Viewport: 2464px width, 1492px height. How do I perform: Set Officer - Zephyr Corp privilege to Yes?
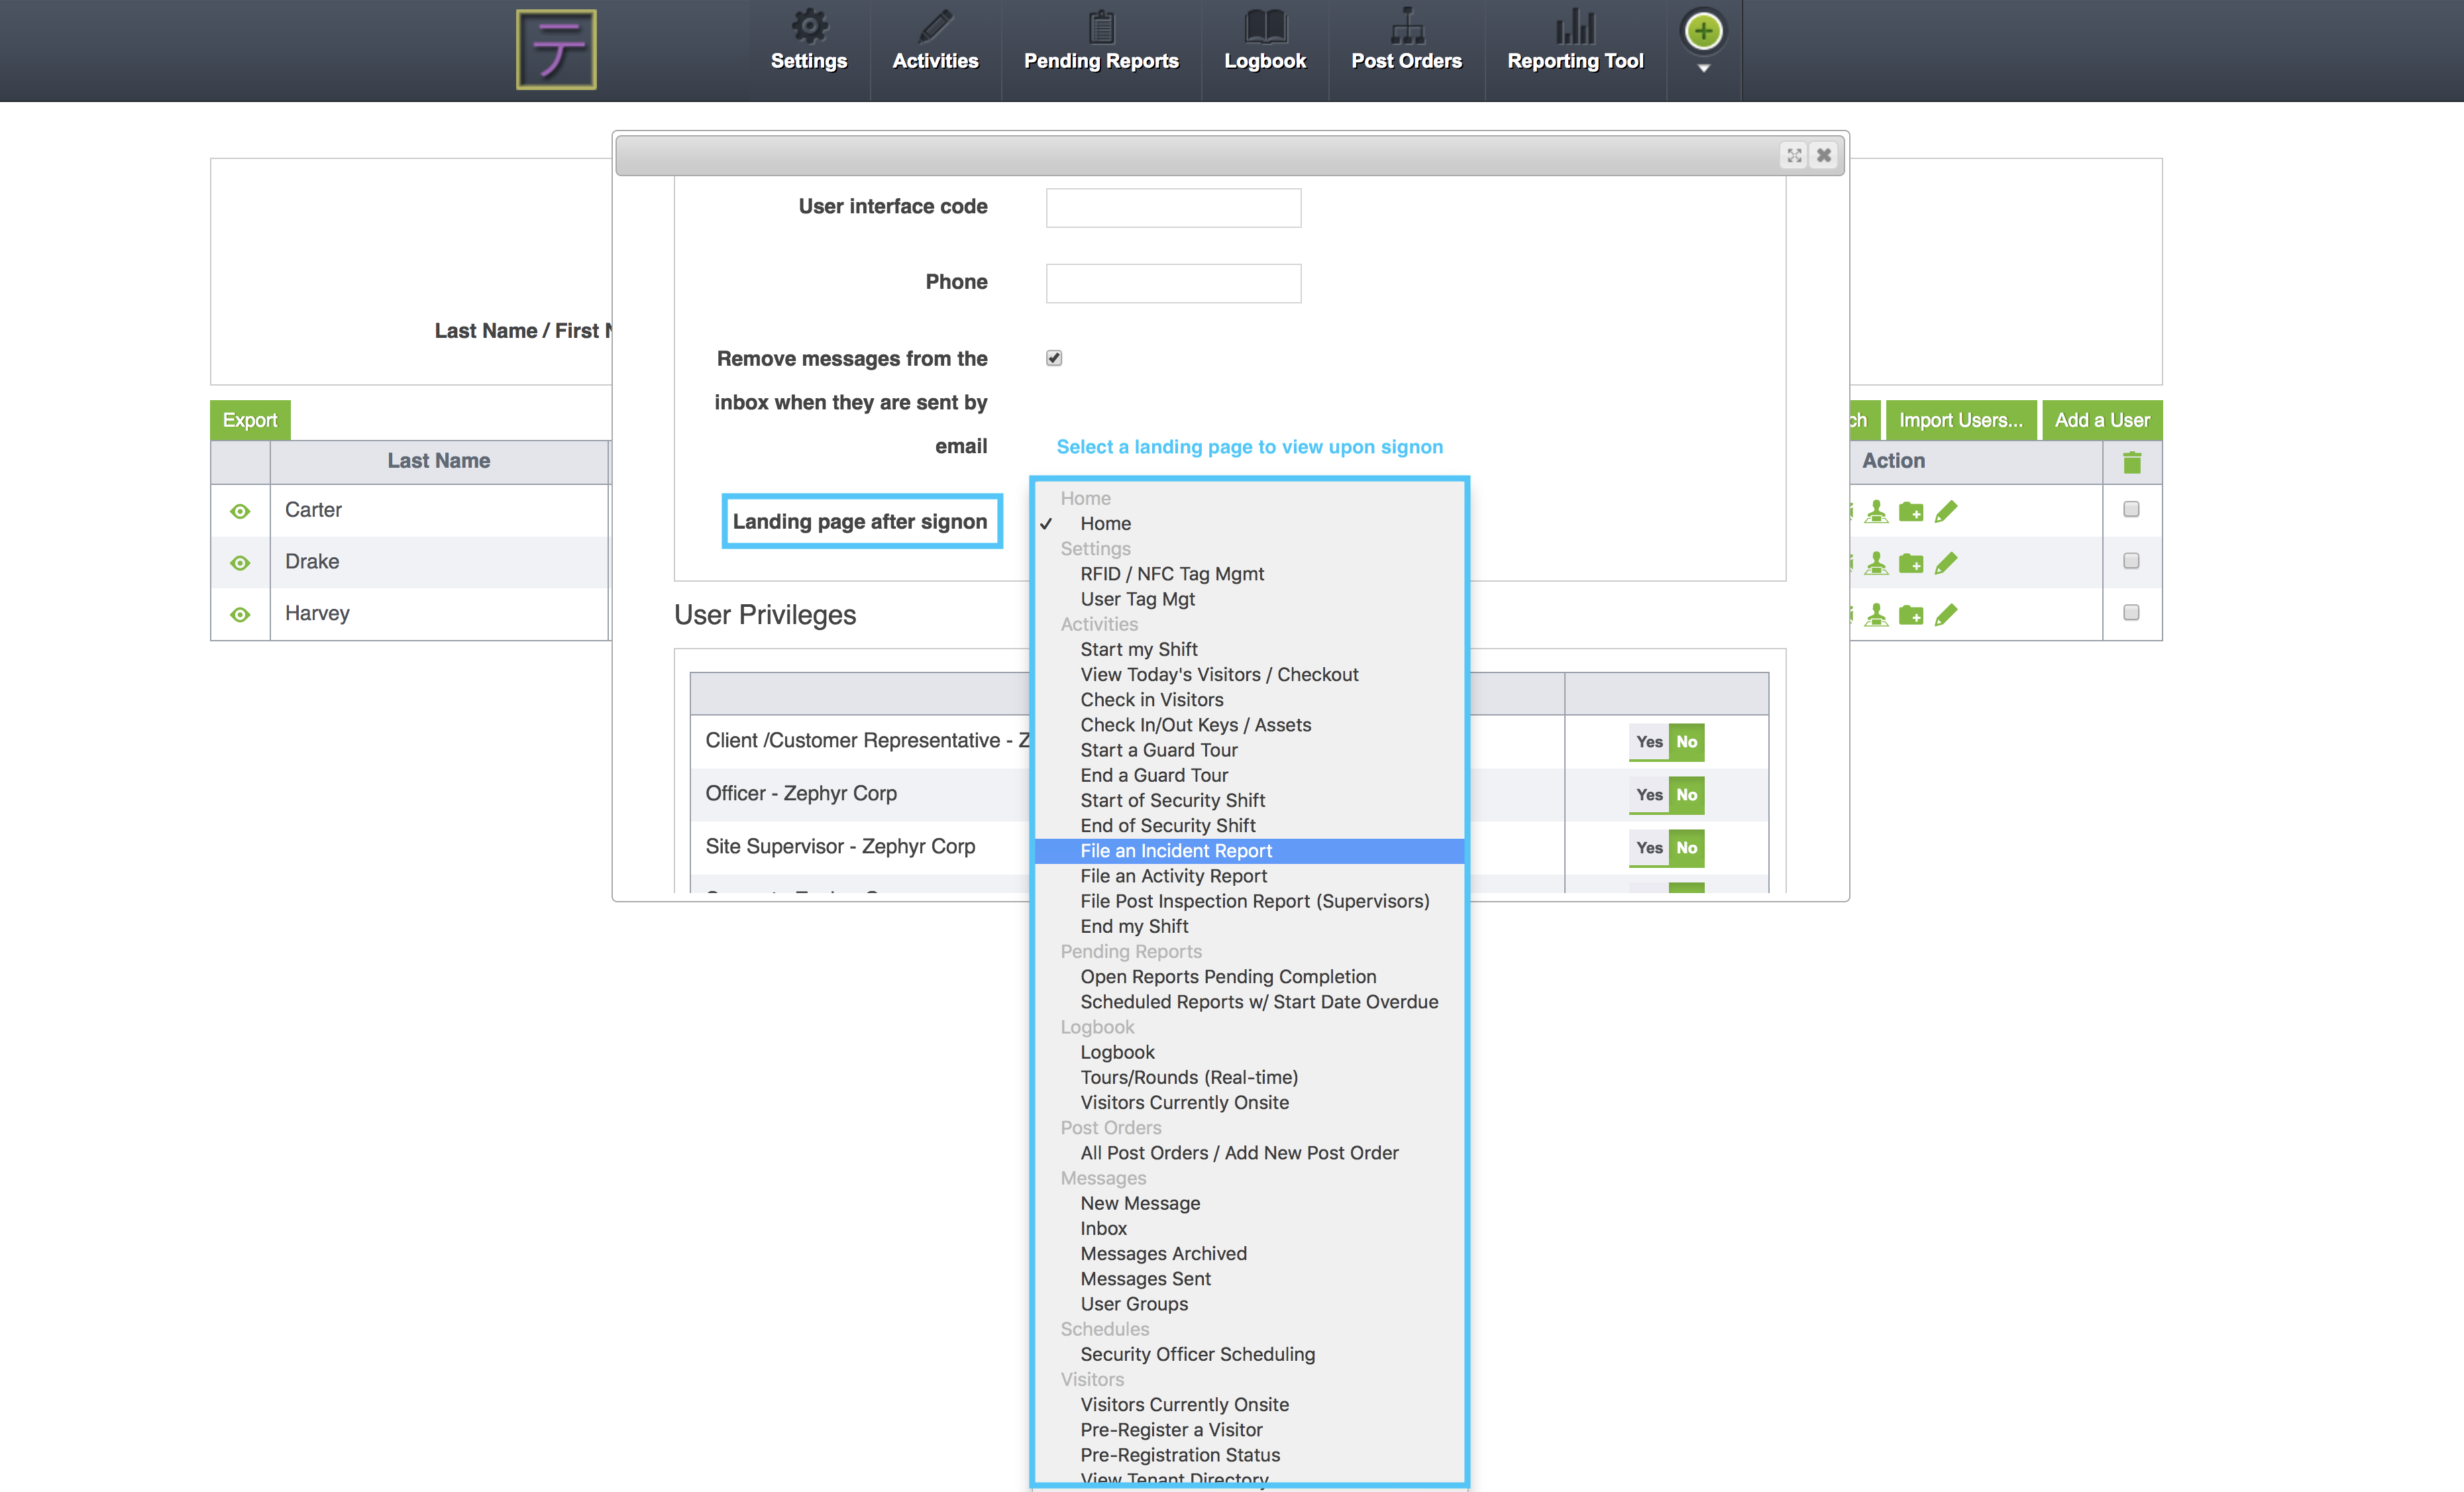pos(1649,795)
